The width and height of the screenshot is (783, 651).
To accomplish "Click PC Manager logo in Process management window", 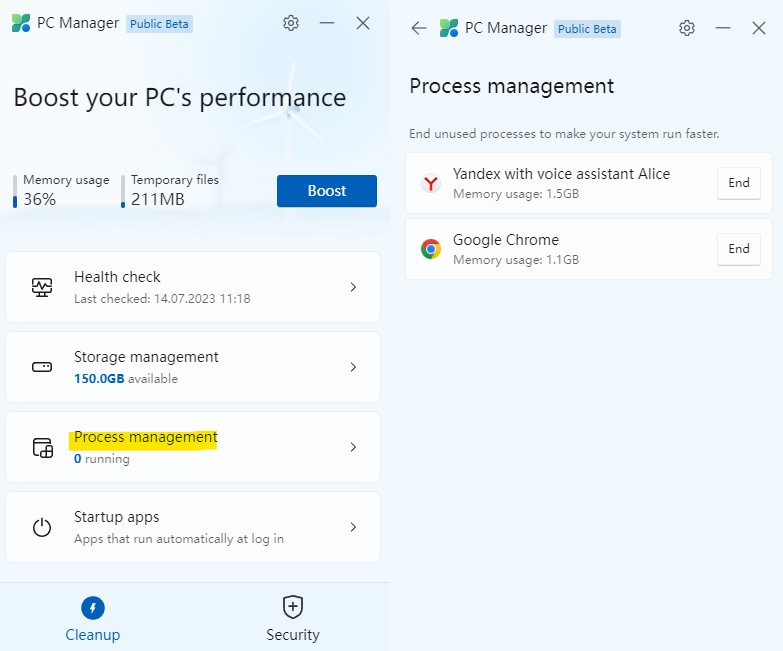I will [448, 28].
